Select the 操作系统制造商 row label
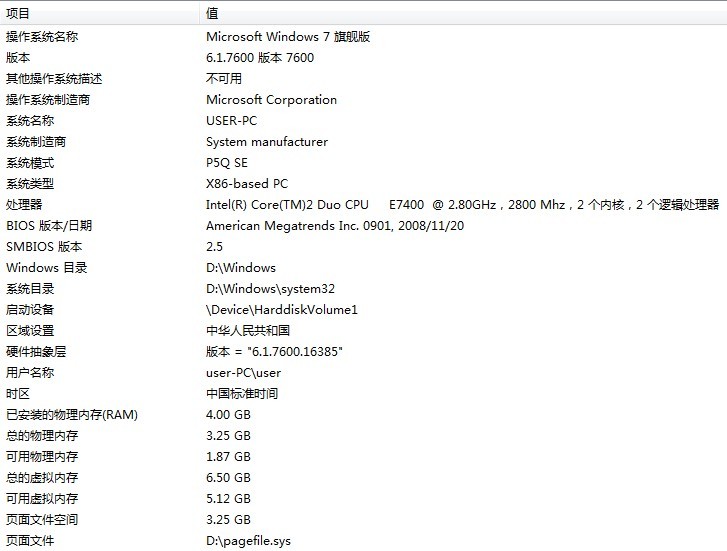This screenshot has height=551, width=727. tap(48, 100)
